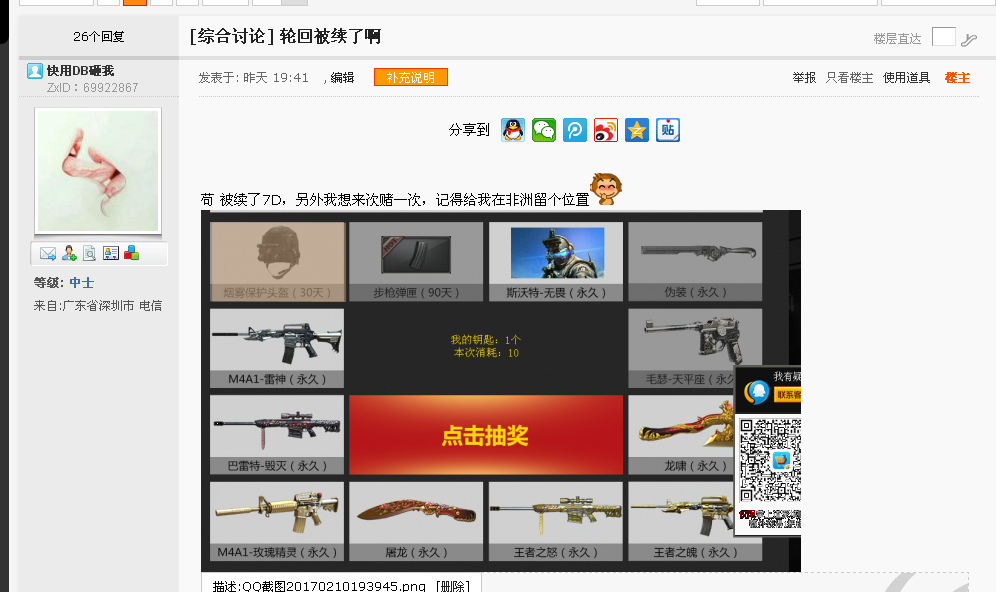The image size is (996, 592).
Task: Click the QR code in image
Action: coord(770,459)
